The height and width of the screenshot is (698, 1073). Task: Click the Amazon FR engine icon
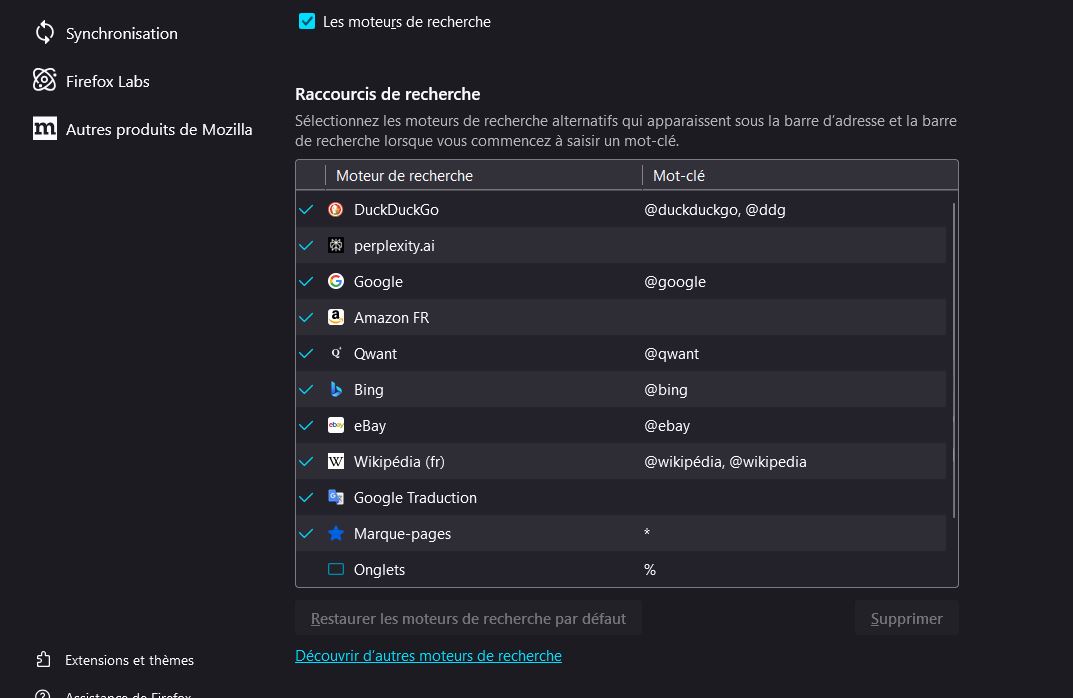pos(335,317)
